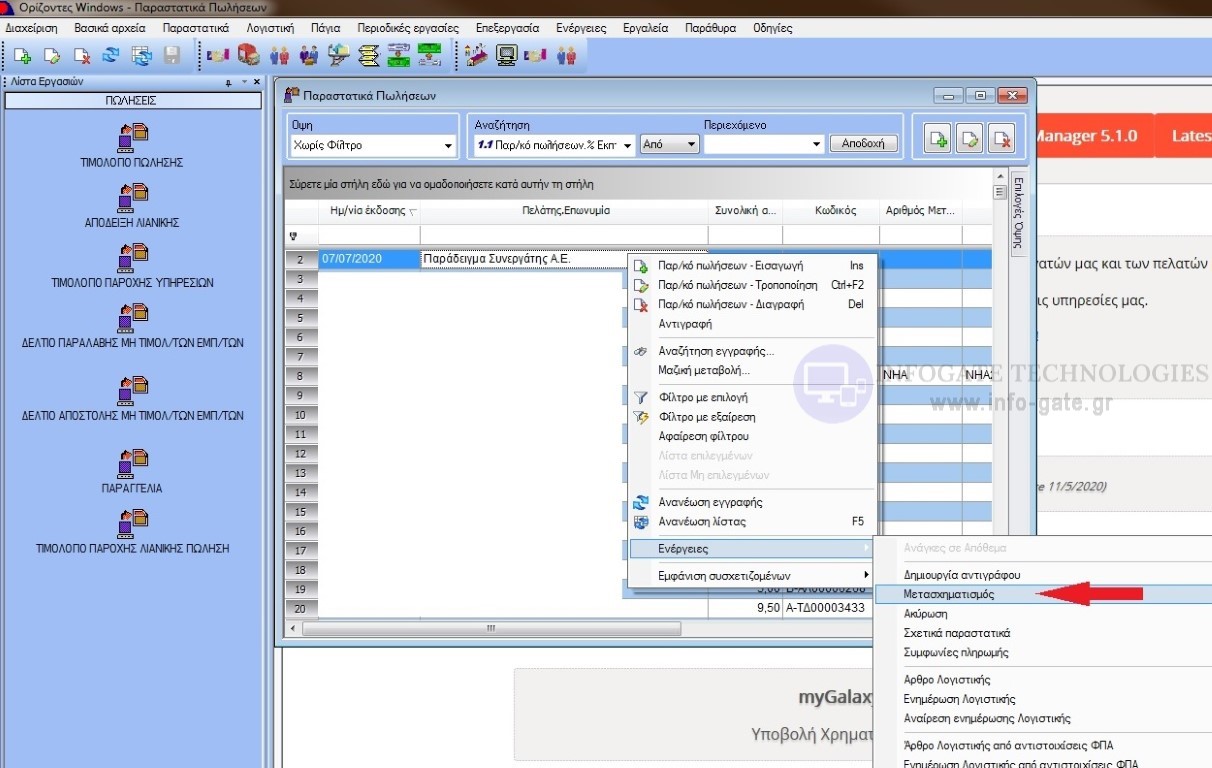Click the ΠΩΛΗΣΕΙΣ header button in task list

click(x=131, y=101)
